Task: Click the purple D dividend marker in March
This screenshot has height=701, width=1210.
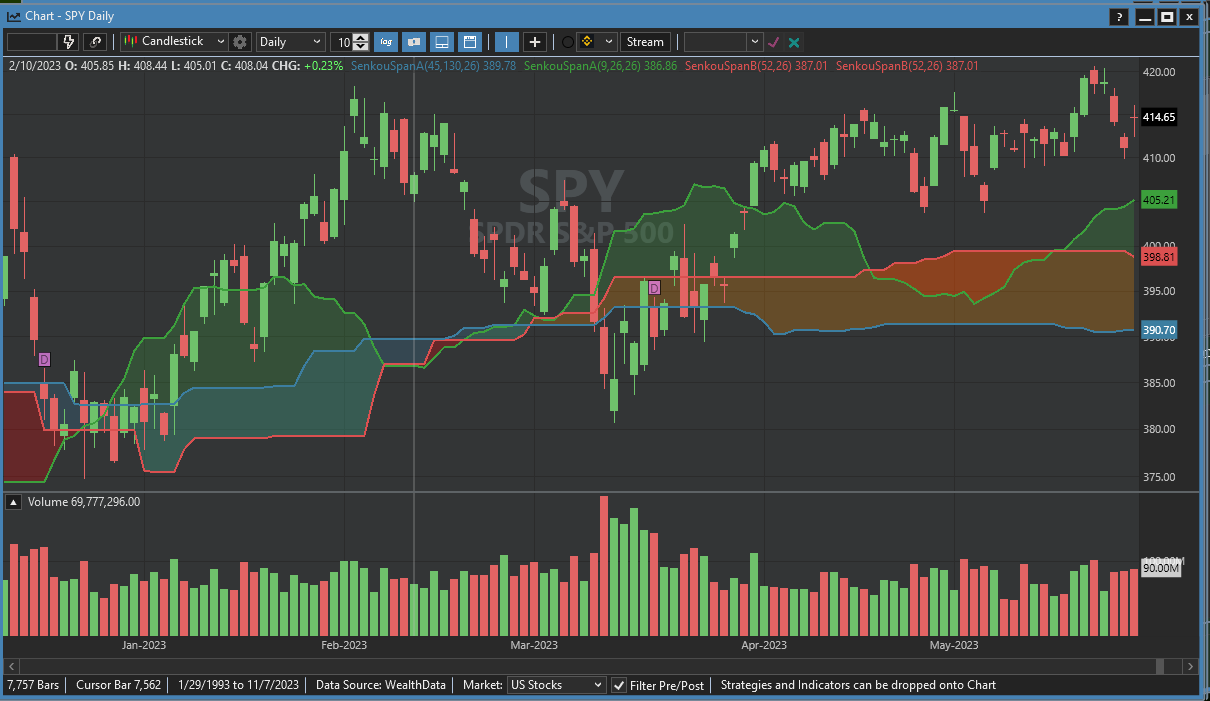Action: tap(655, 288)
